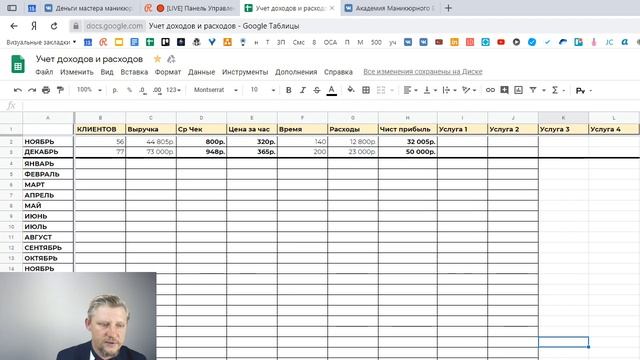Insert a link with chain icon

[490, 90]
